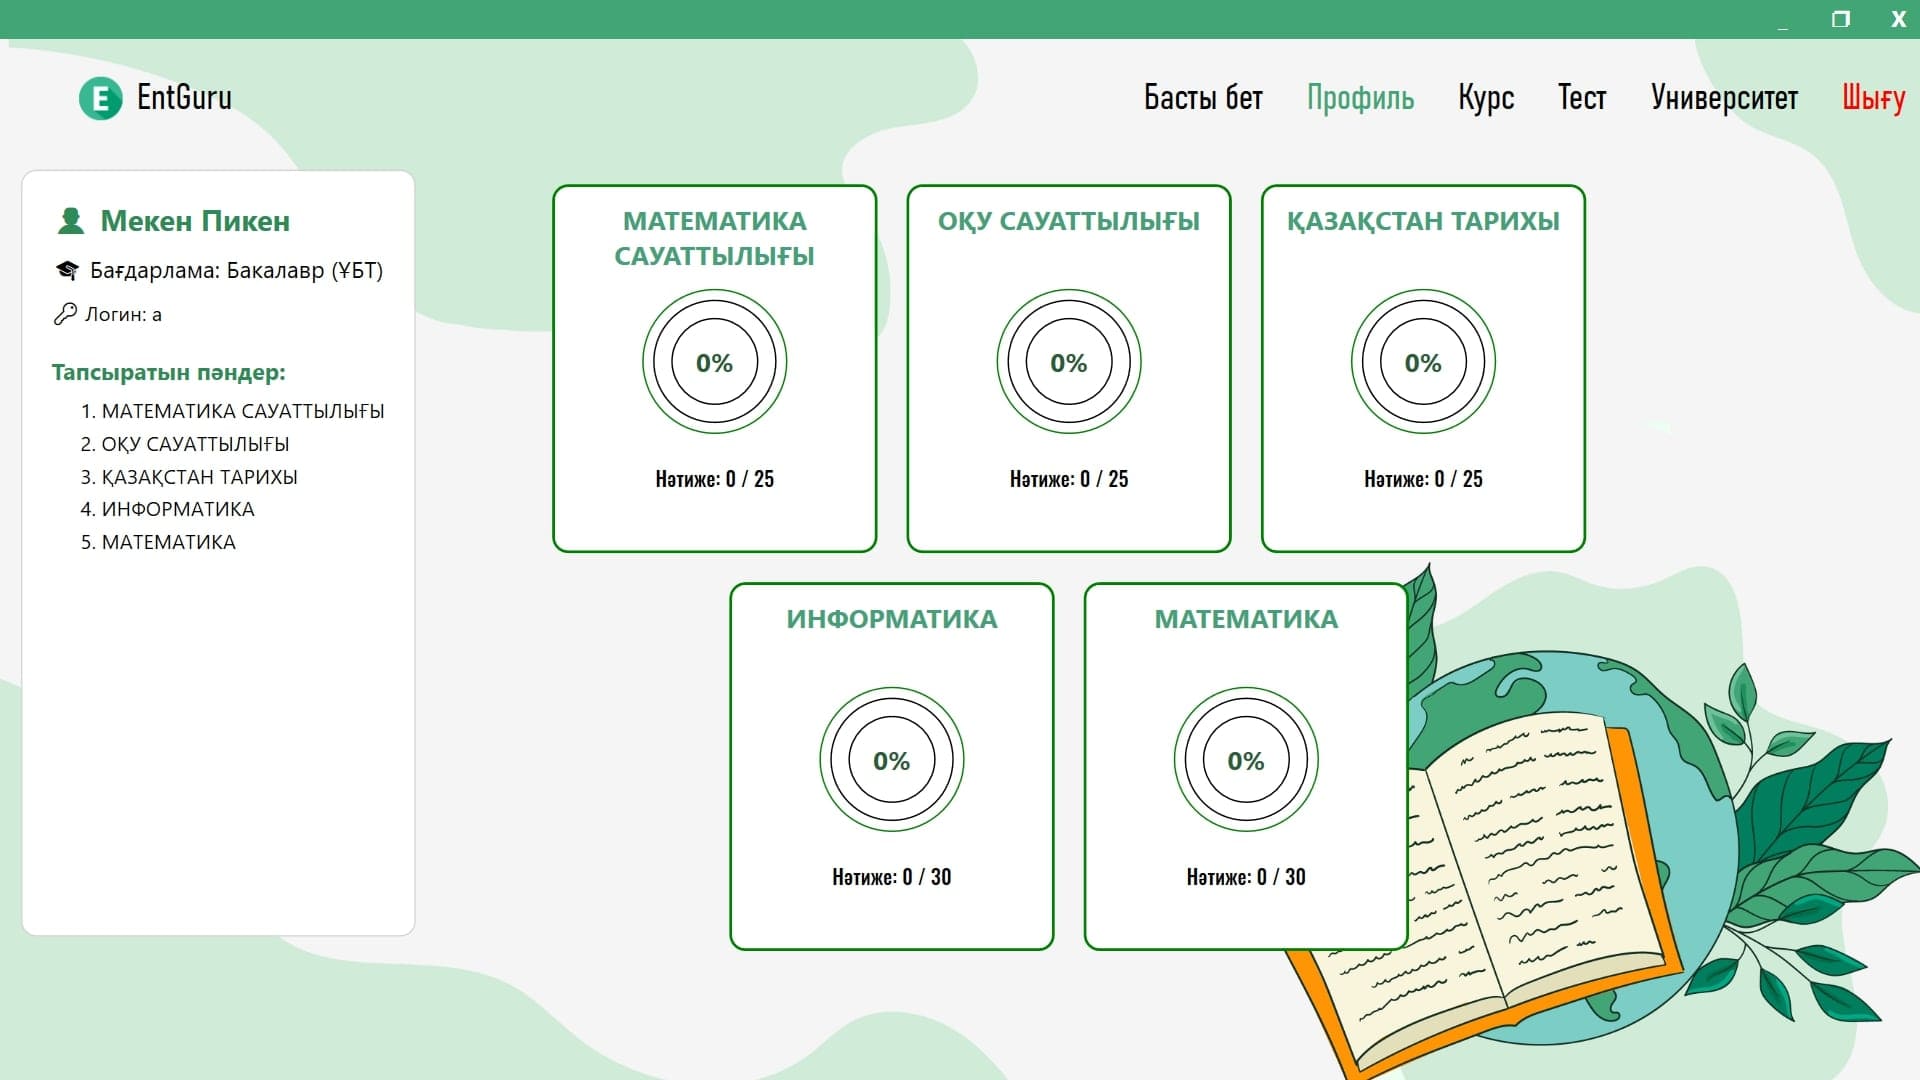Click the user avatar icon beside Мекен Пикен
This screenshot has height=1080, width=1920.
tap(70, 221)
